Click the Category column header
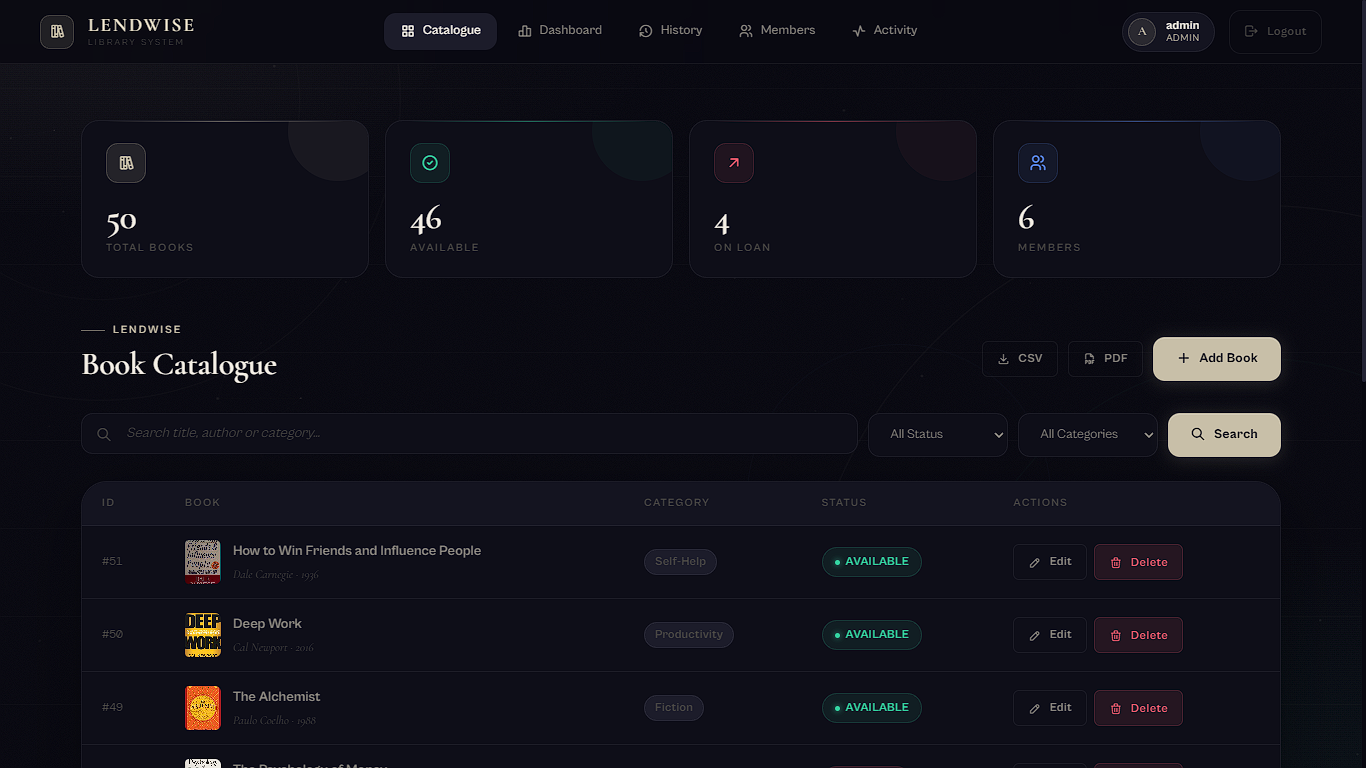The image size is (1366, 768). pyautogui.click(x=676, y=502)
